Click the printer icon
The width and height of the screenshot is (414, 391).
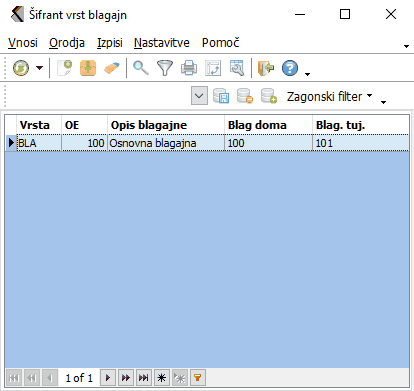(189, 68)
